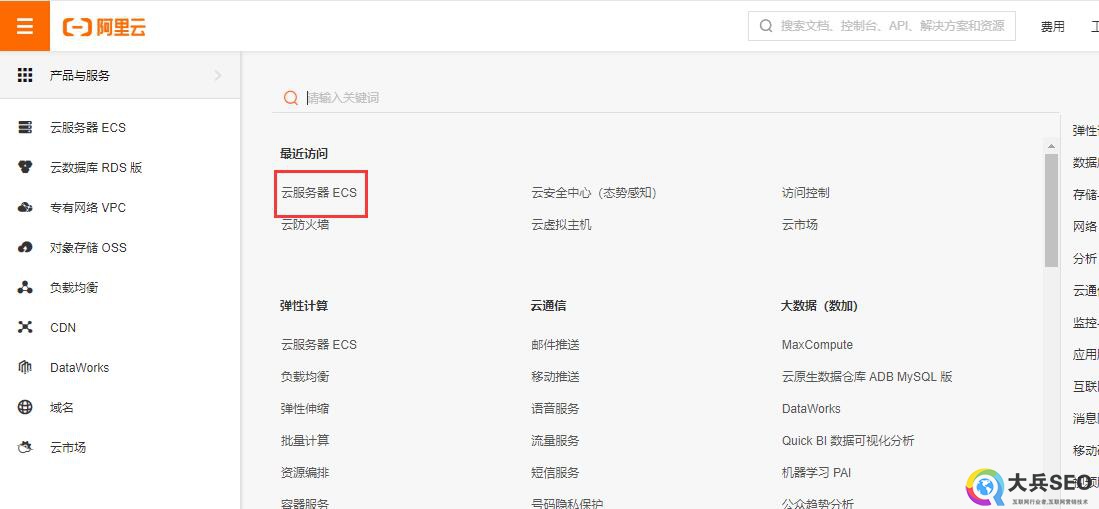
Task: Open 域名 in the sidebar
Action: tap(62, 407)
